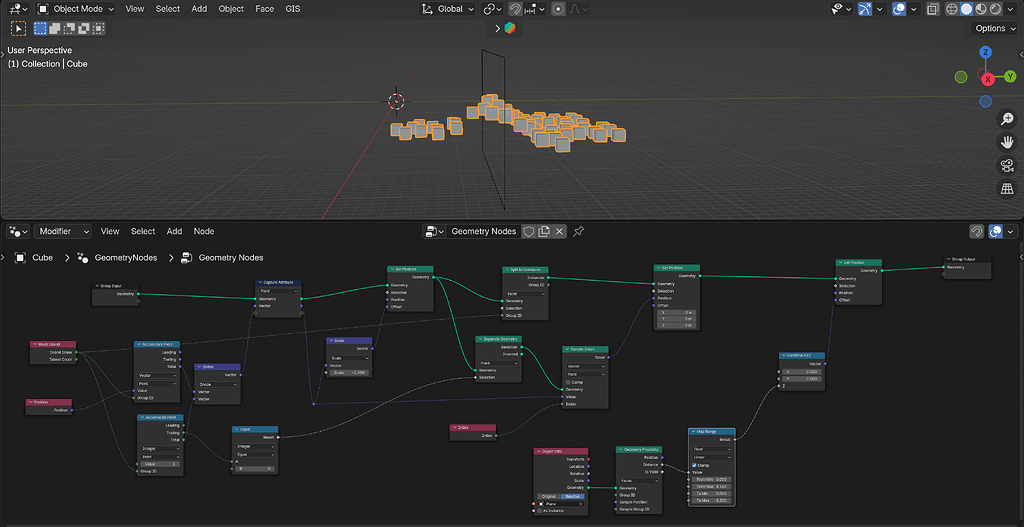Select material preview shading
This screenshot has height=527, width=1024.
point(981,9)
